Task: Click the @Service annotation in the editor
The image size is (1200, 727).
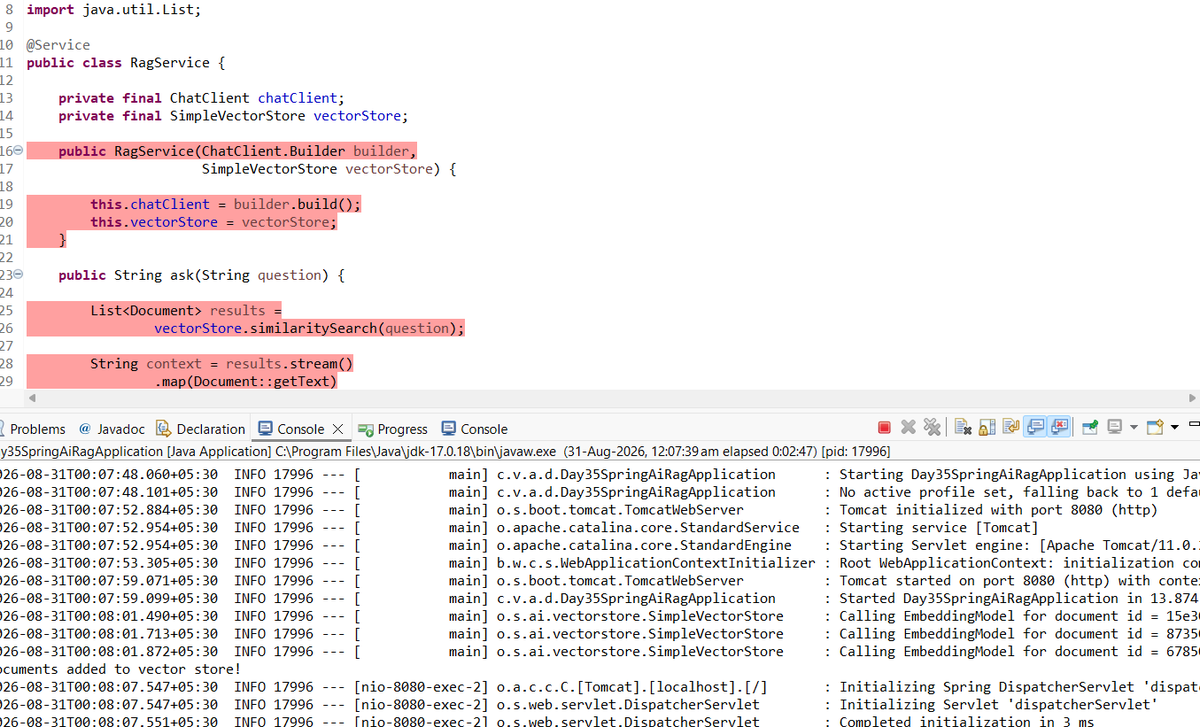Action: [x=58, y=45]
